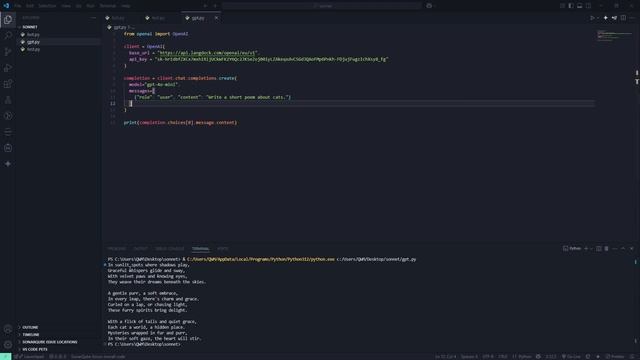Maximize panel using the up chevron

(623, 249)
